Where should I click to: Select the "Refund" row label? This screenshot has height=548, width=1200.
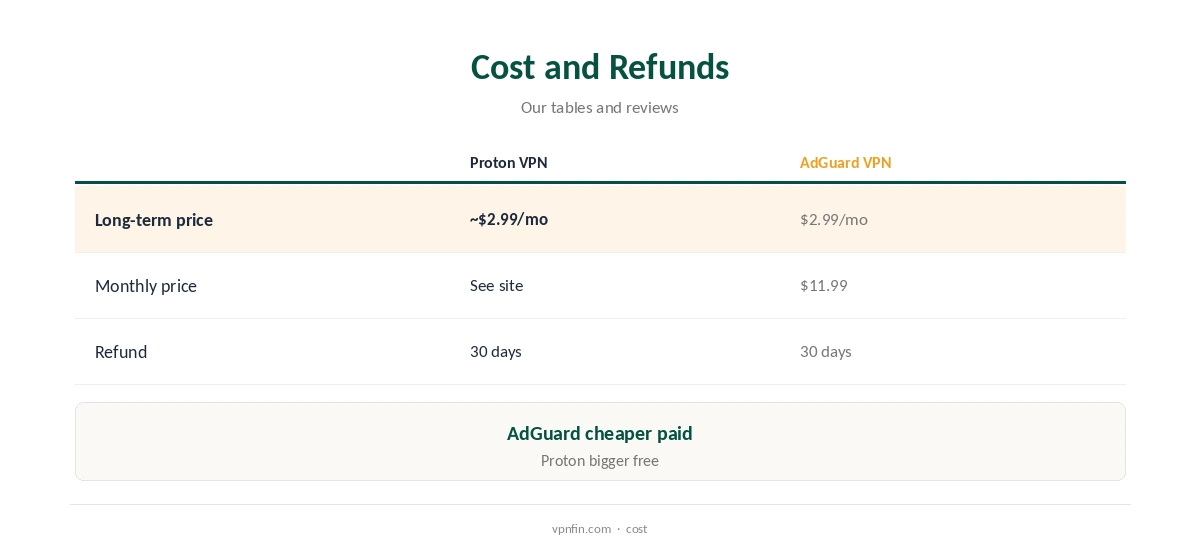121,352
